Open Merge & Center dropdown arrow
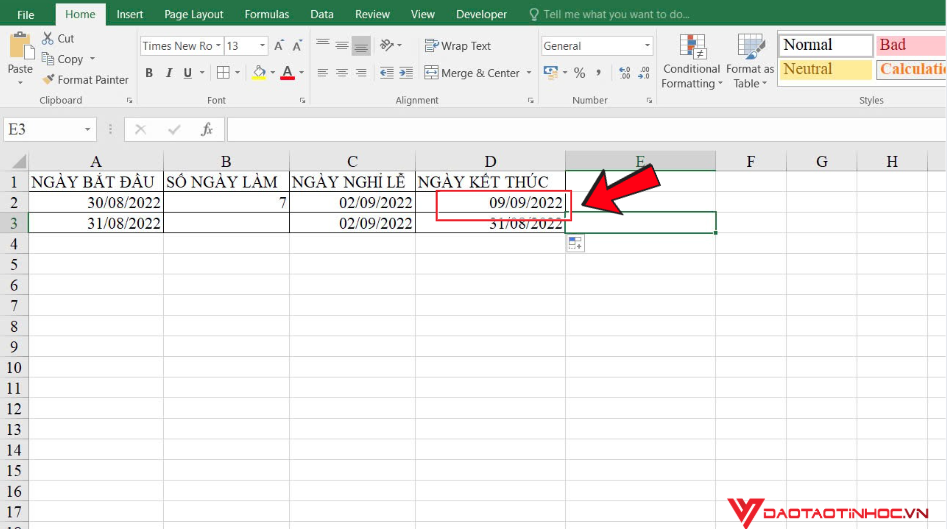This screenshot has height=529, width=947. click(x=529, y=73)
